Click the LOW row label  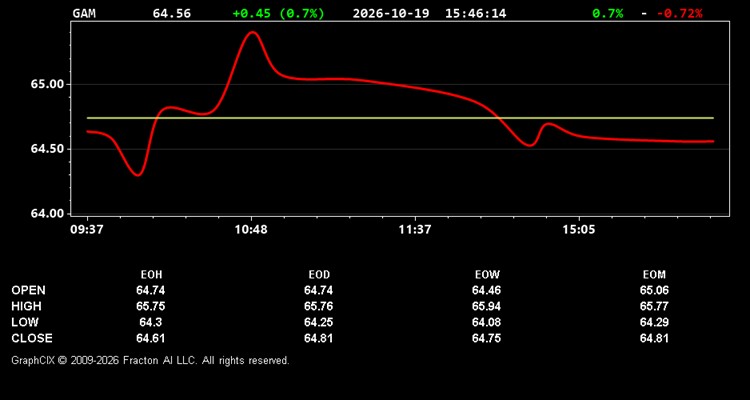click(x=25, y=322)
